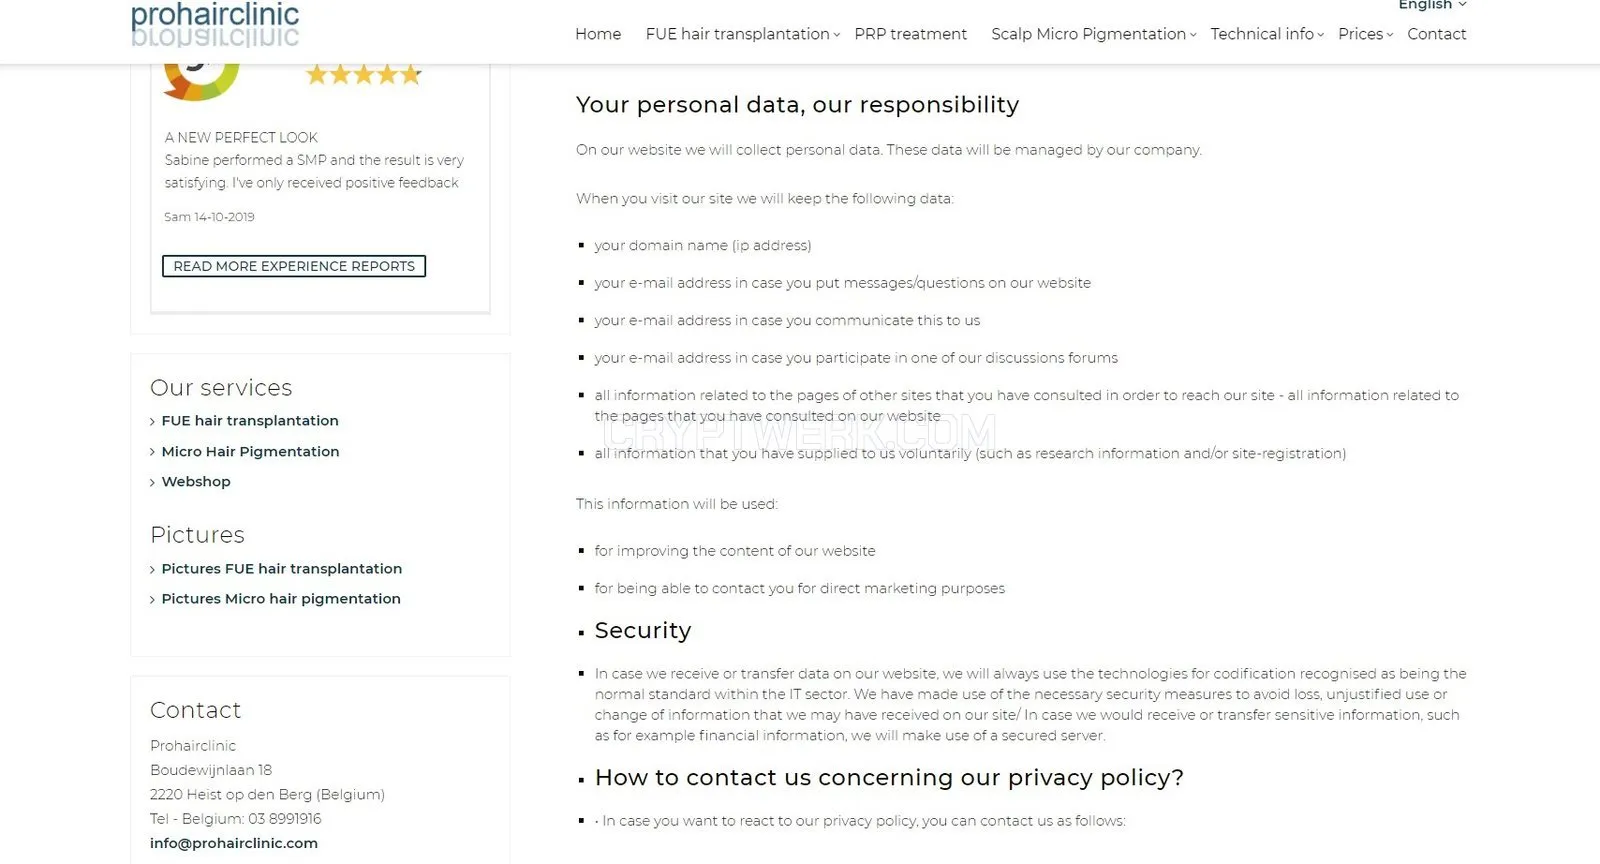Click the info@prohairclinic.com email link
Viewport: 1600px width, 864px height.
[x=234, y=843]
